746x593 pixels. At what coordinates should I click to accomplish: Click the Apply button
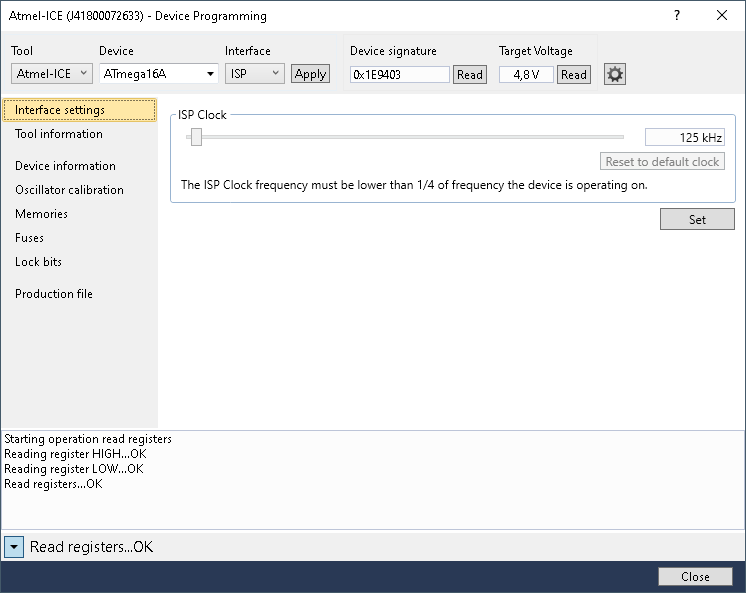[x=310, y=74]
